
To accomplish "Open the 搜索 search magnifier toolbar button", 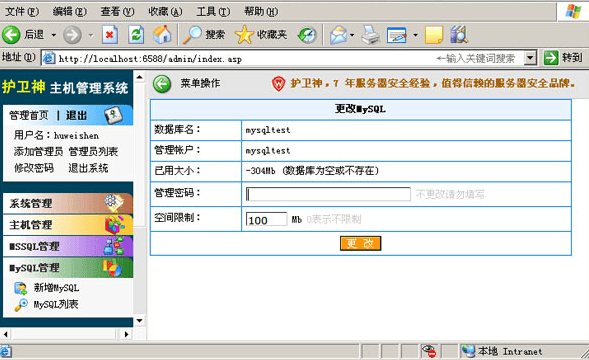I will pos(204,35).
